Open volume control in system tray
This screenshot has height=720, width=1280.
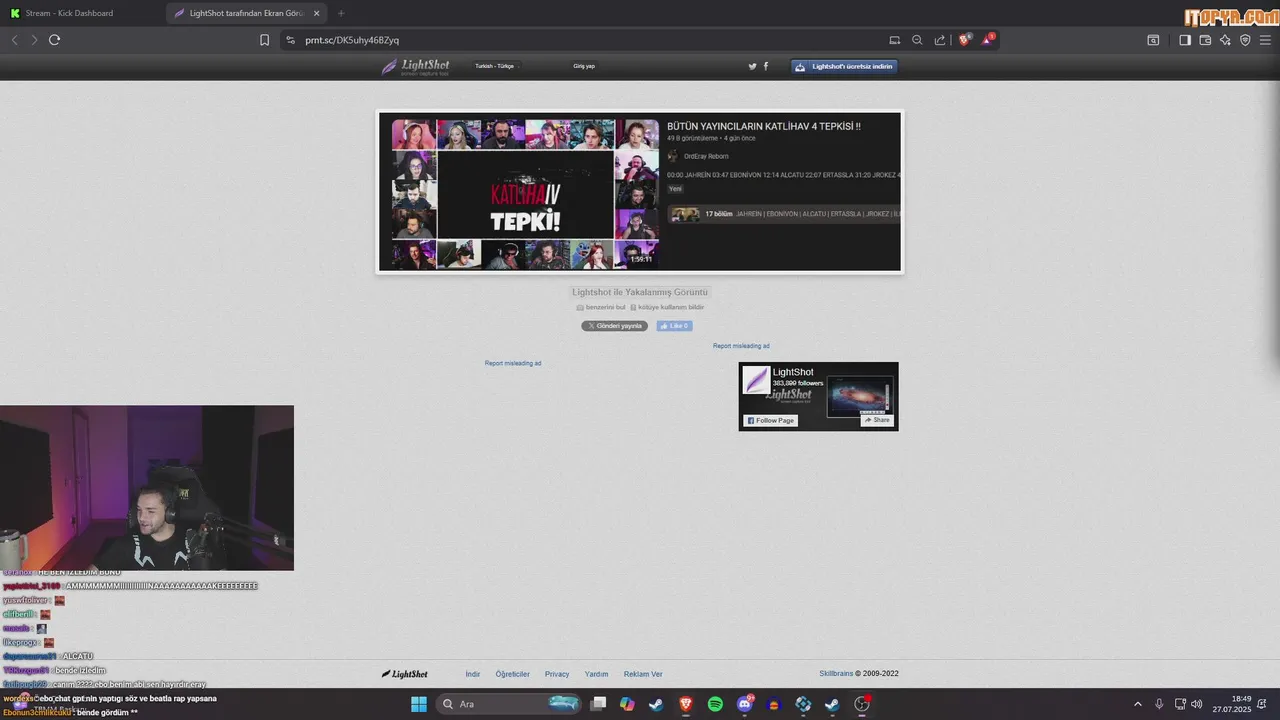point(1197,704)
